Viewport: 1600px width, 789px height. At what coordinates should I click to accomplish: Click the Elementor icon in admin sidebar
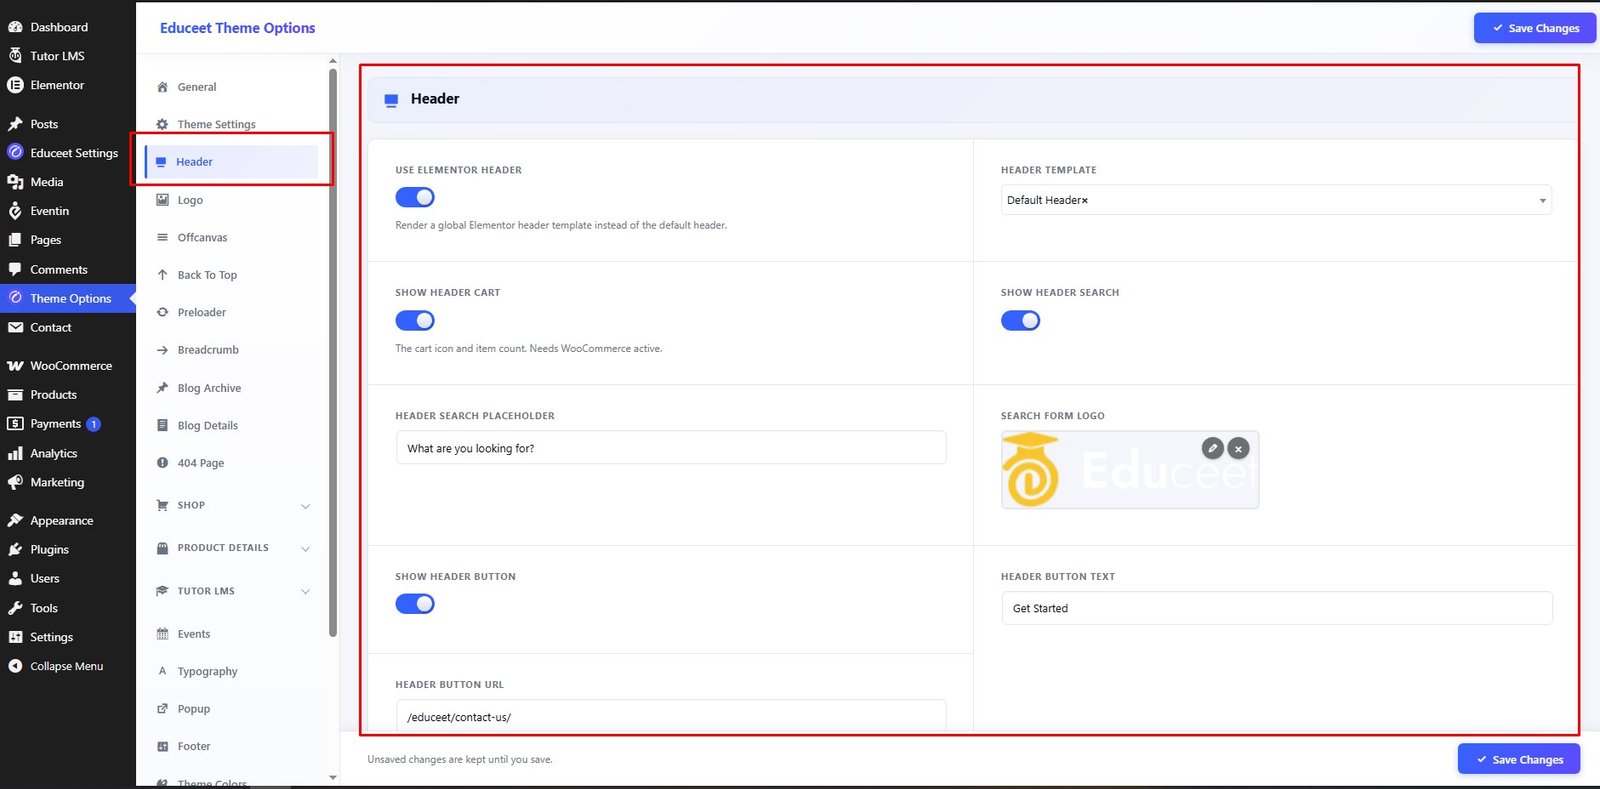(x=15, y=85)
